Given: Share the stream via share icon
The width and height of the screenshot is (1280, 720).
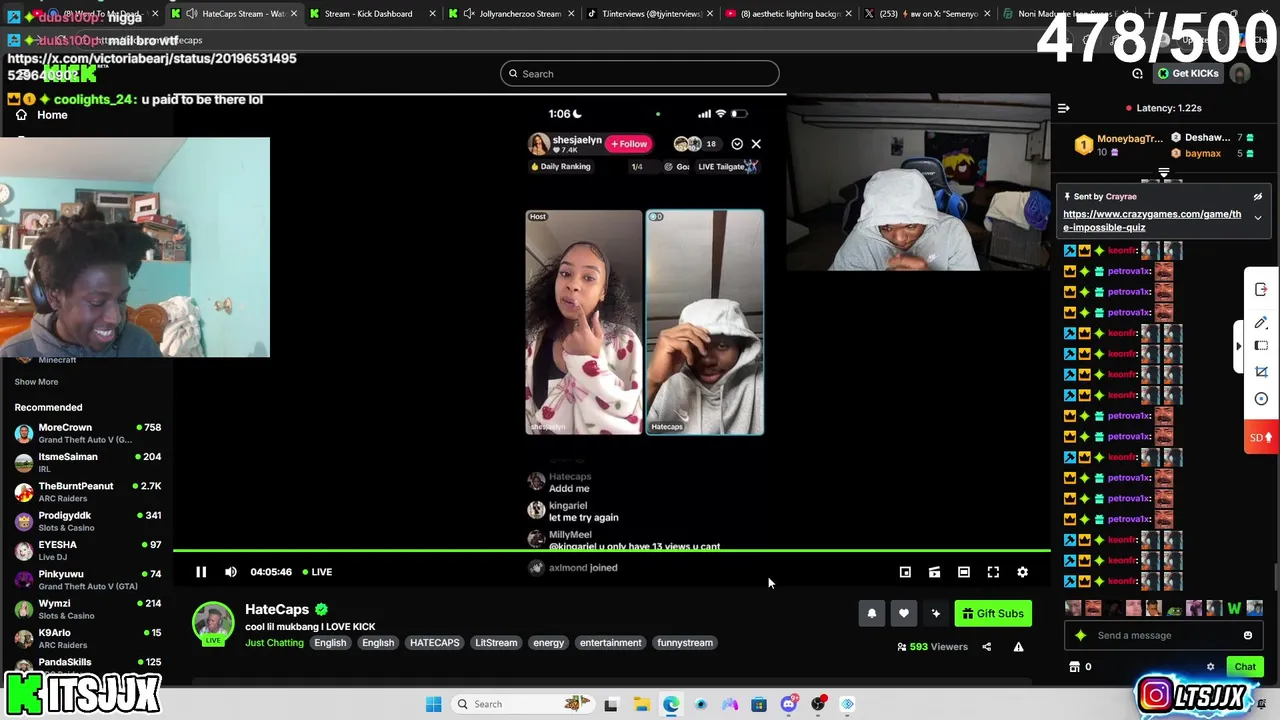Looking at the screenshot, I should tap(986, 647).
